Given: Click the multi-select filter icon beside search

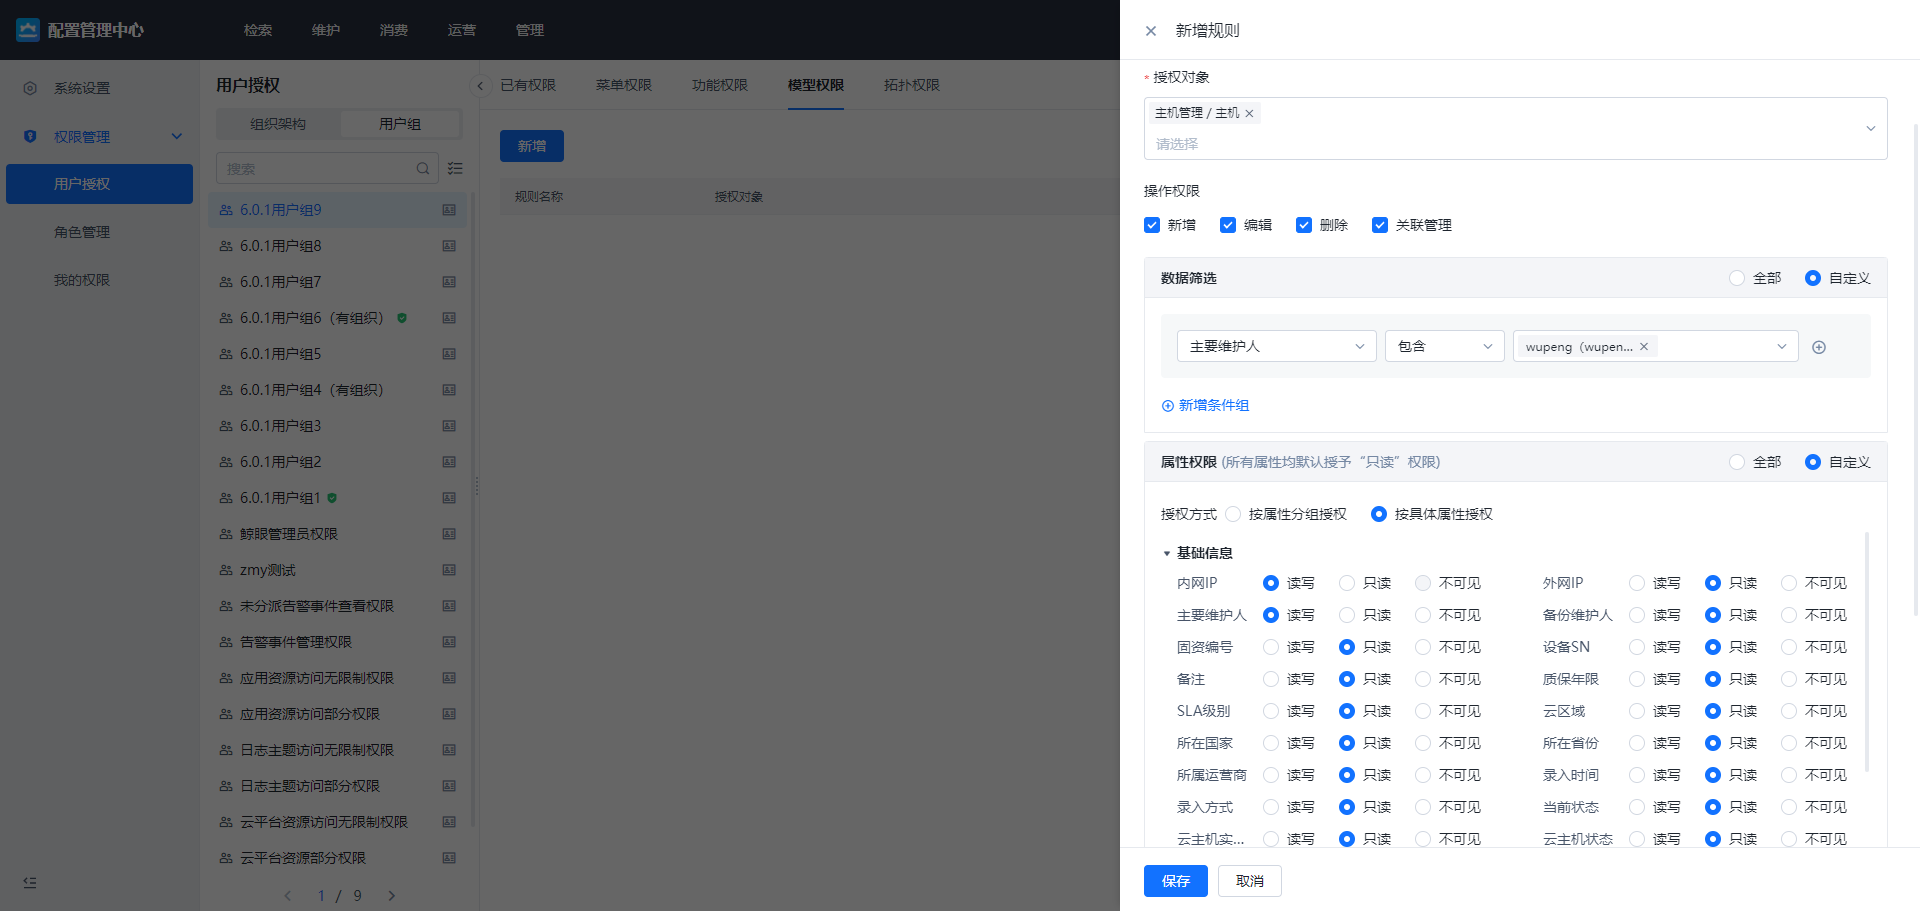Looking at the screenshot, I should point(455,168).
